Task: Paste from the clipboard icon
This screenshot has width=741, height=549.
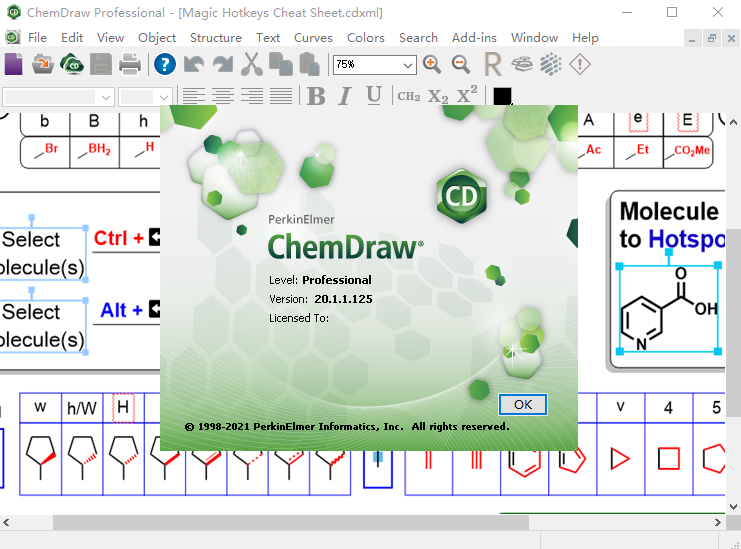Action: [x=310, y=64]
